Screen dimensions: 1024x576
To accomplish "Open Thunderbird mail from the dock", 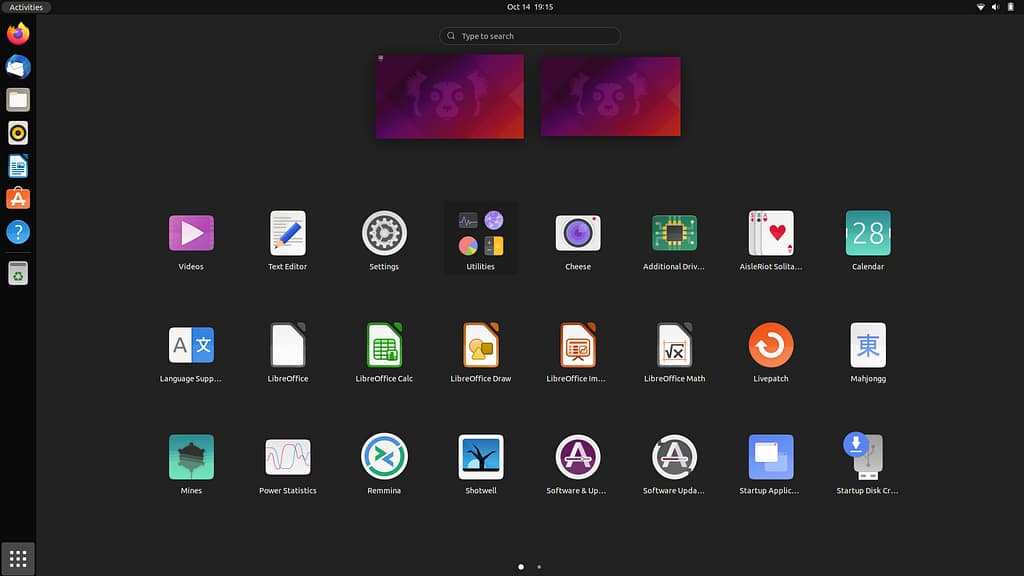I will (17, 66).
